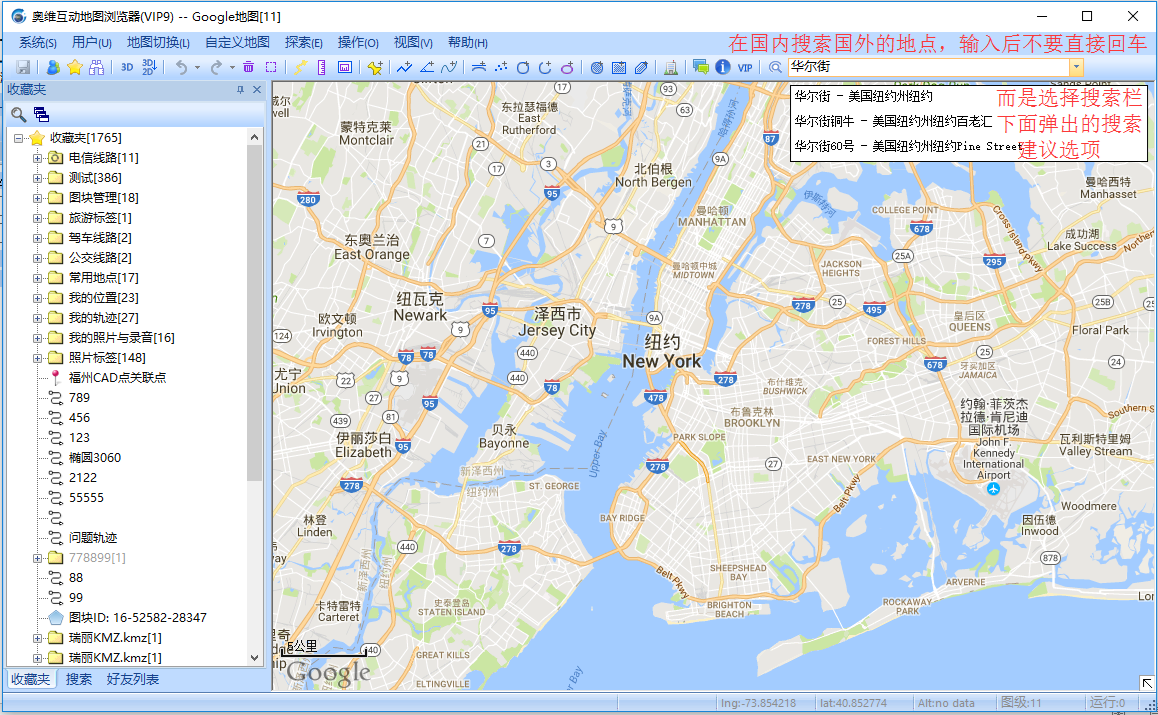Expand the 测试[386] folder
This screenshot has height=715, width=1158.
pyautogui.click(x=37, y=178)
